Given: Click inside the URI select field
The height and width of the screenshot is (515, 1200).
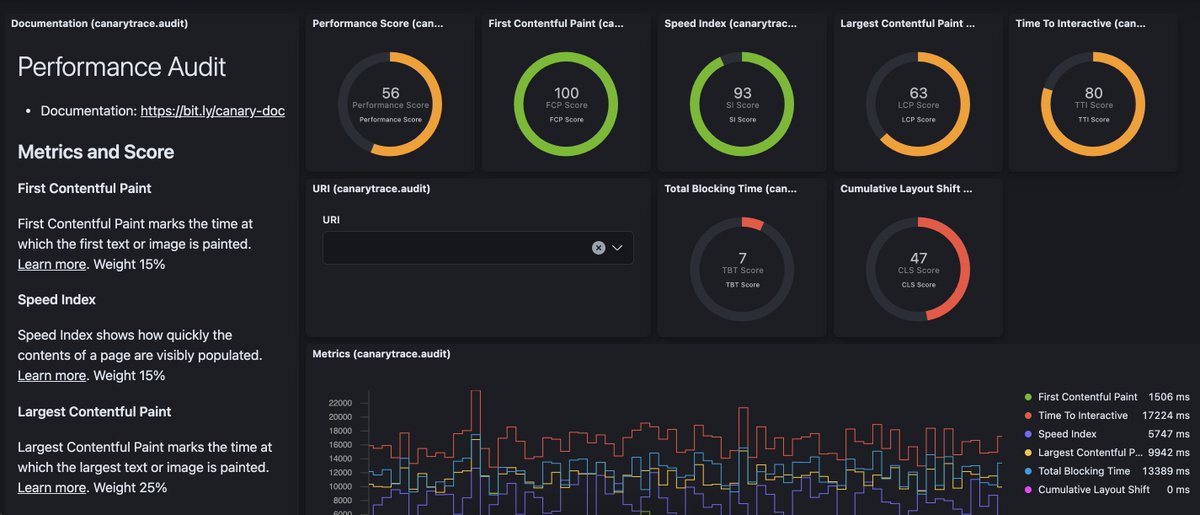Looking at the screenshot, I should point(478,248).
